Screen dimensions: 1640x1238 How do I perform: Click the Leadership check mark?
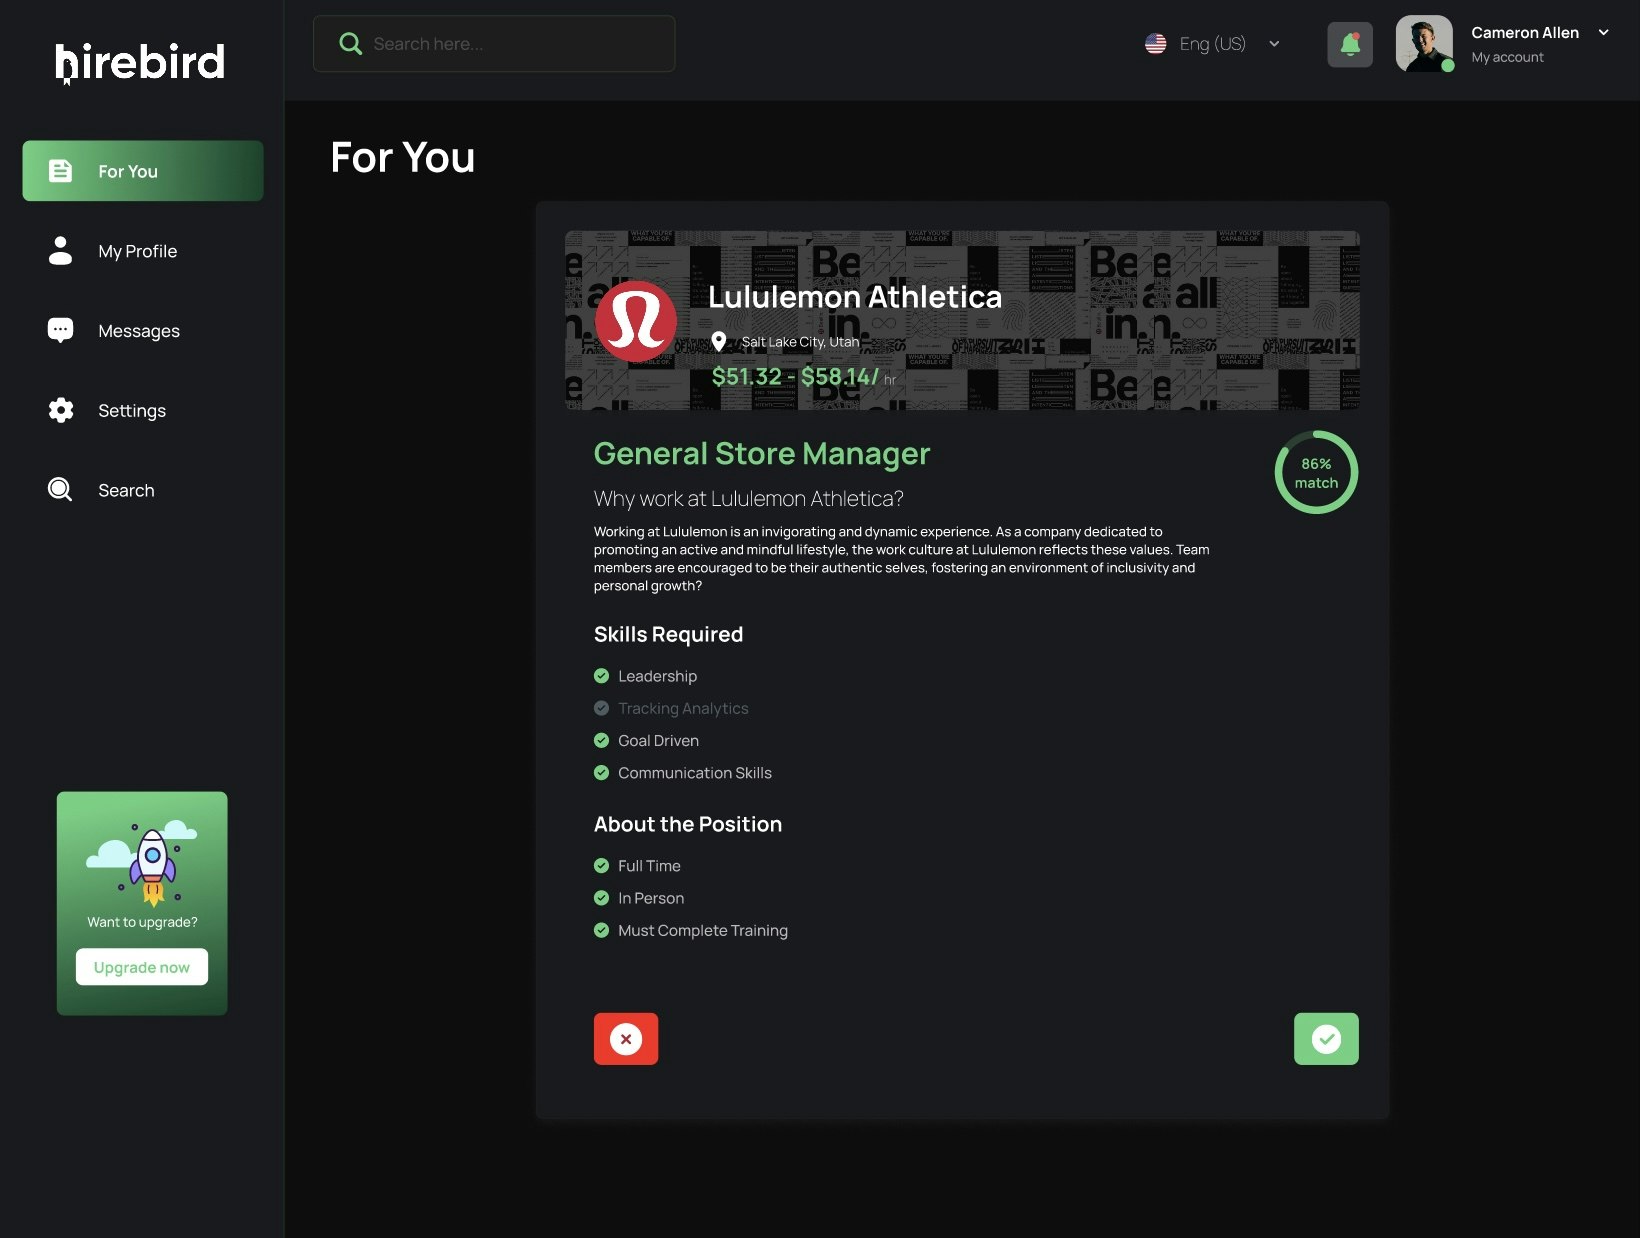(x=601, y=676)
